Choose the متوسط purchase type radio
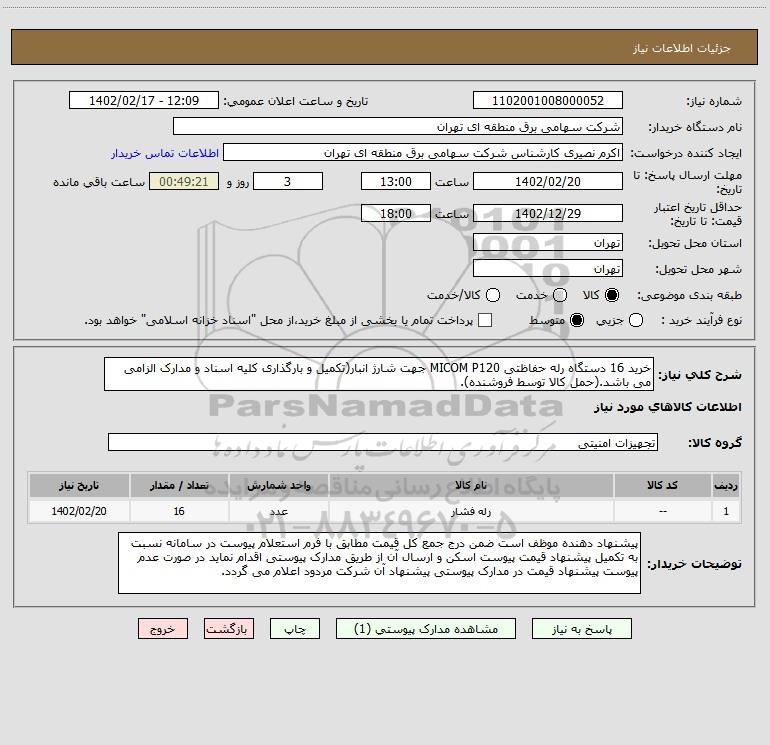The height and width of the screenshot is (745, 770). tap(577, 320)
